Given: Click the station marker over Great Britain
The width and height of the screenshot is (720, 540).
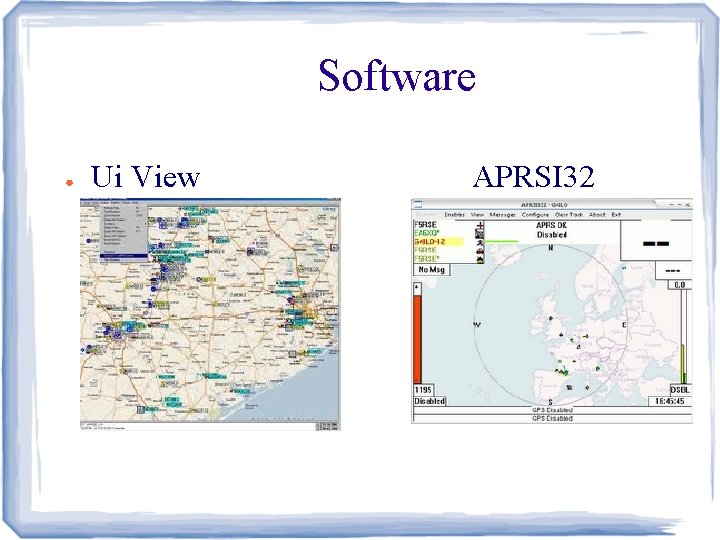Looking at the screenshot, I should 551,318.
